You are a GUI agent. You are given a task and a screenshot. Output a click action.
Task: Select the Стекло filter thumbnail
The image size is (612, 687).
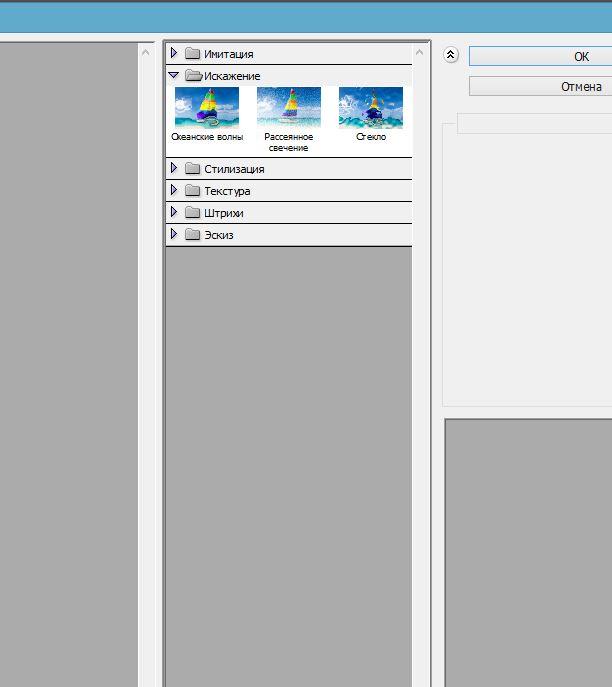[x=371, y=107]
